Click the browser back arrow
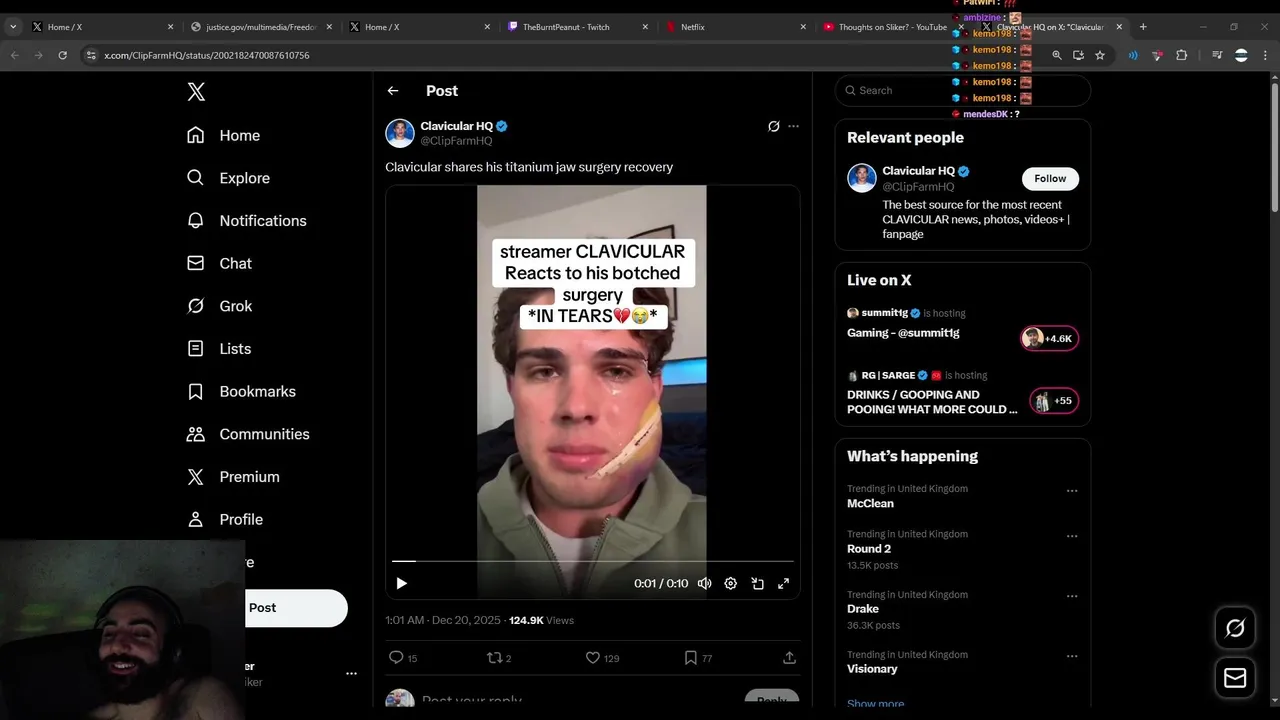 (15, 55)
